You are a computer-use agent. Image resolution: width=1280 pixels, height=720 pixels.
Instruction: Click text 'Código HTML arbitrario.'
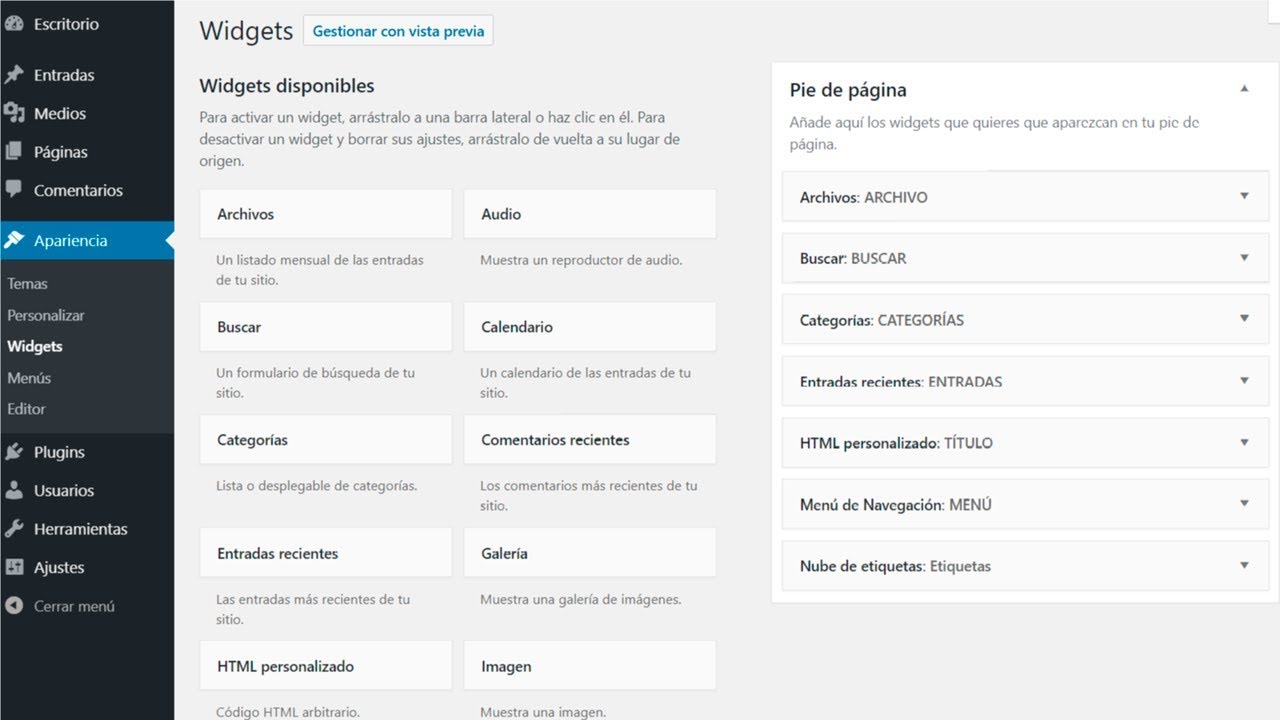pos(288,713)
